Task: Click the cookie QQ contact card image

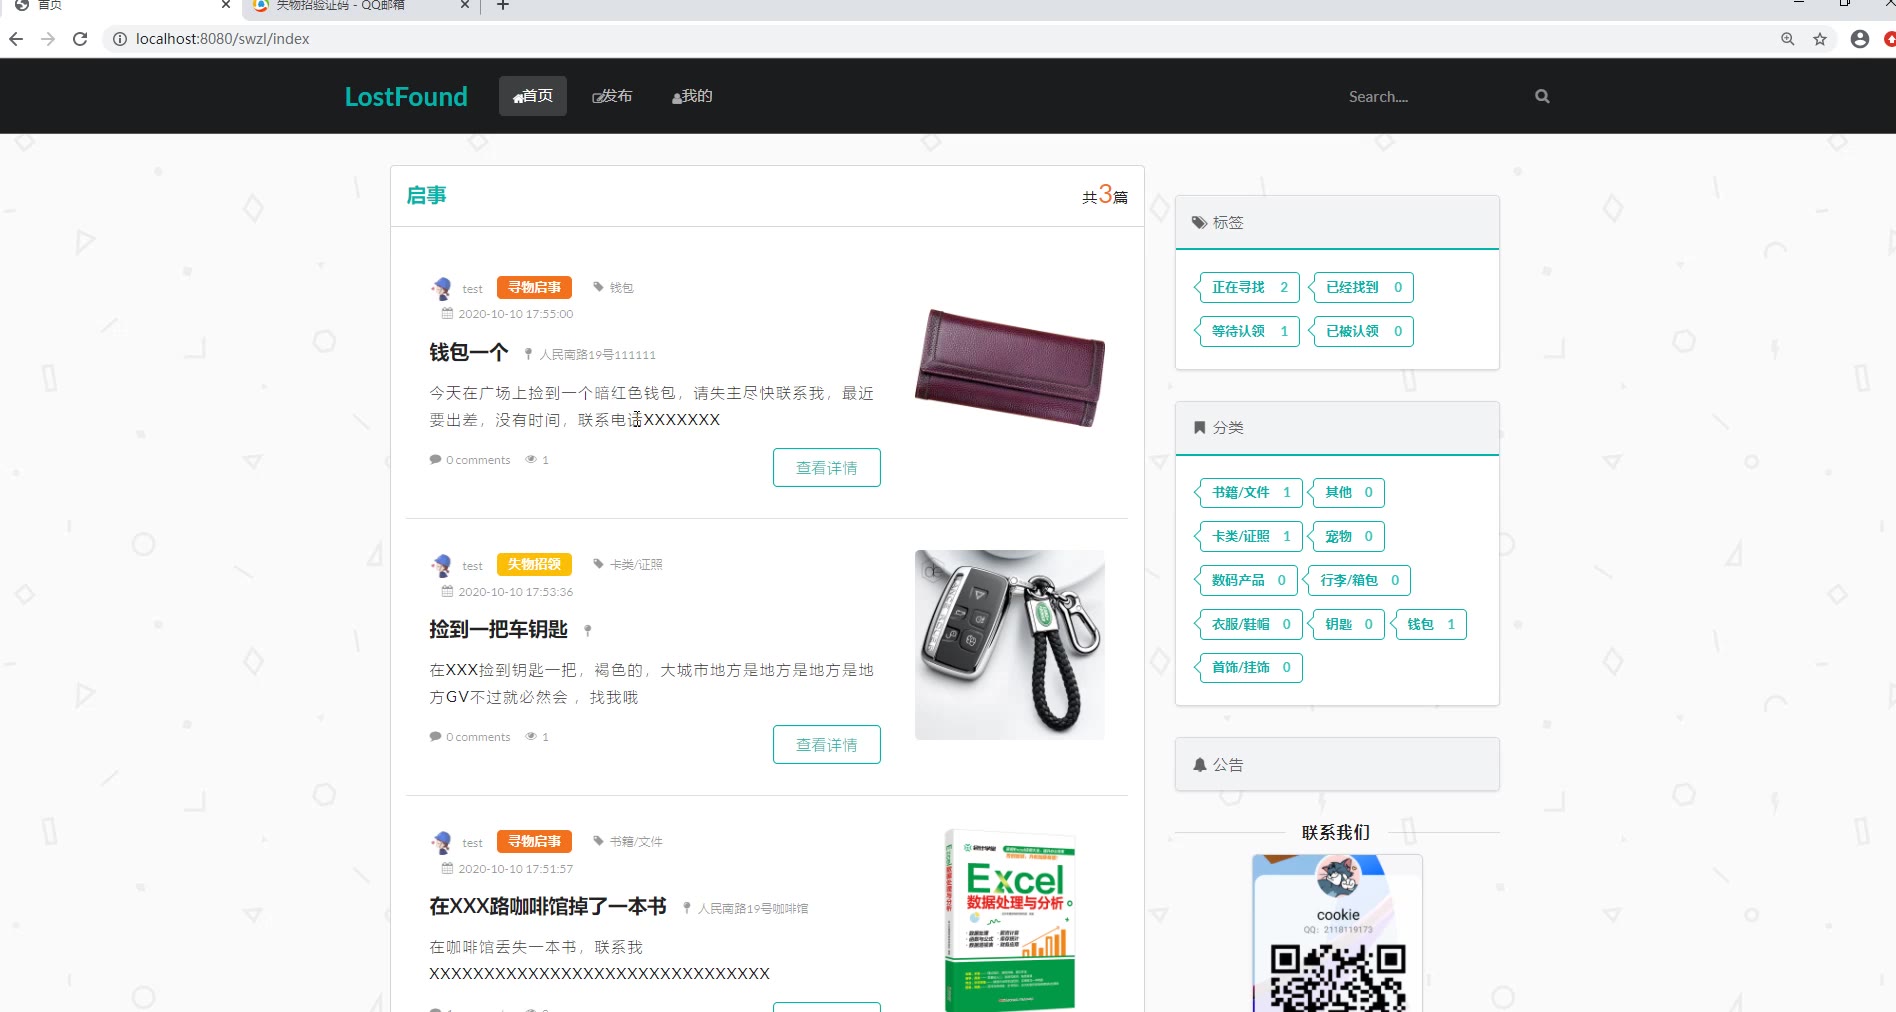Action: (1338, 933)
